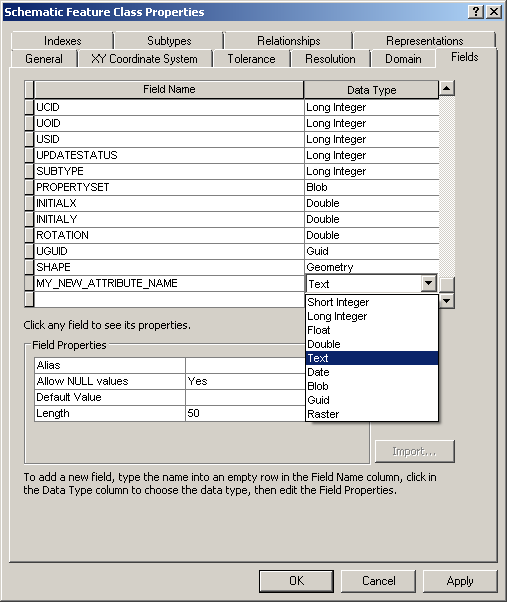The height and width of the screenshot is (602, 507).
Task: Select highlighted Text option in dropdown list
Action: coord(372,358)
